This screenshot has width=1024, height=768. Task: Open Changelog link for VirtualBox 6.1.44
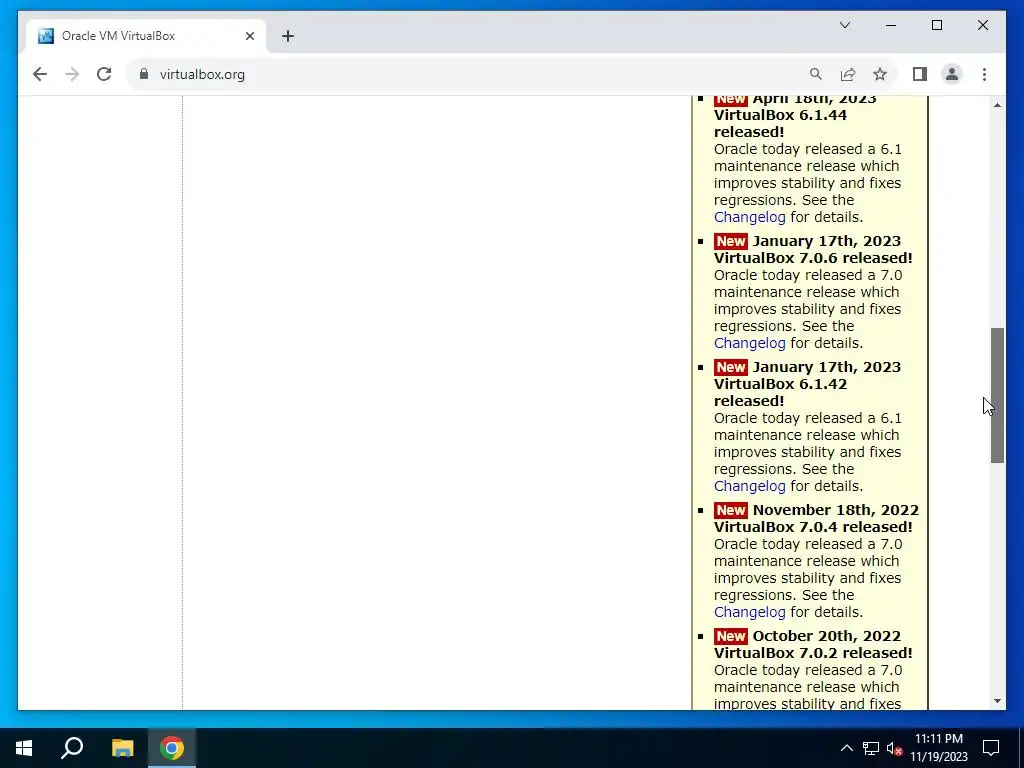(x=749, y=217)
